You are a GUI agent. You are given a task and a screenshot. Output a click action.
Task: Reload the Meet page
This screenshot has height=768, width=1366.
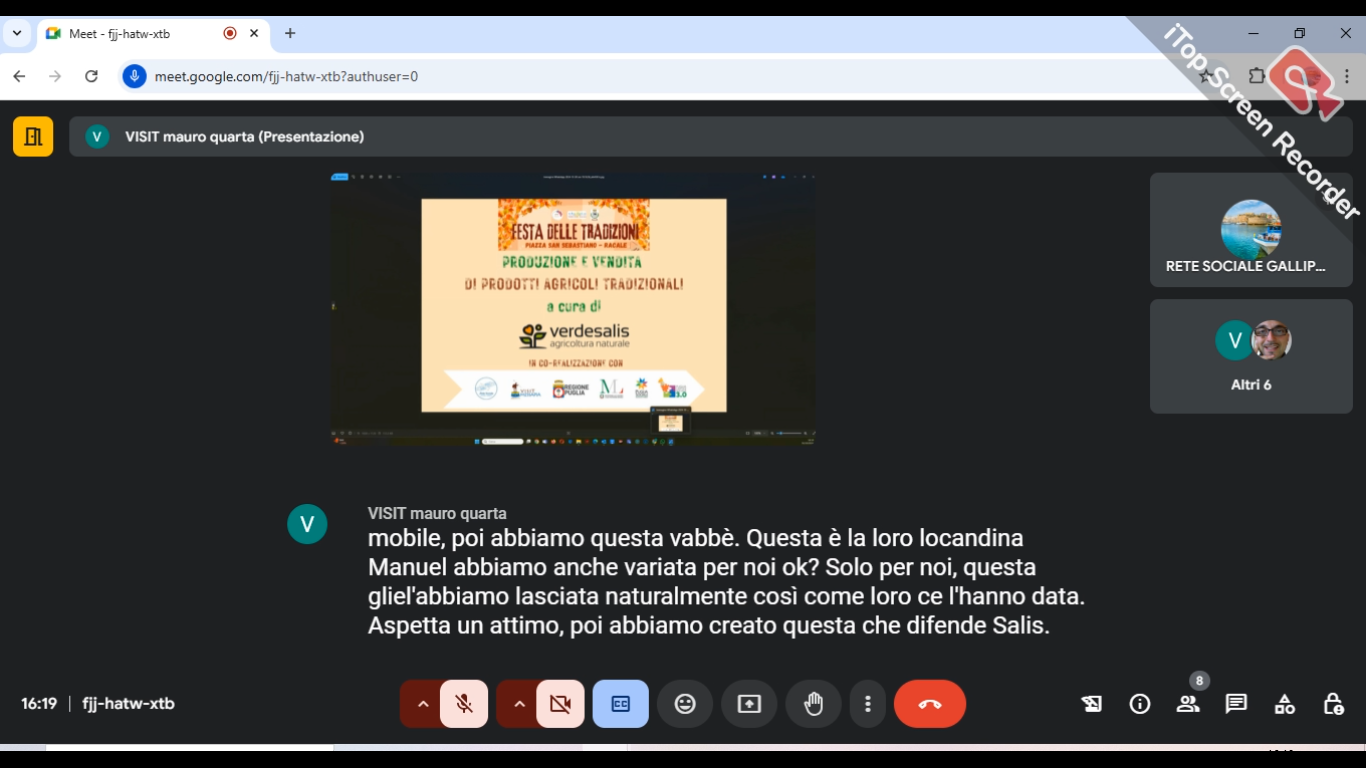[x=91, y=76]
